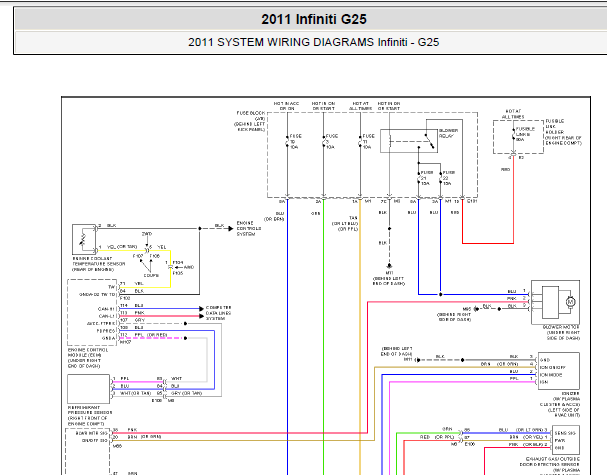This screenshot has width=607, height=475.
Task: Select the 'COUPE' label near F107
Action: tap(151, 276)
